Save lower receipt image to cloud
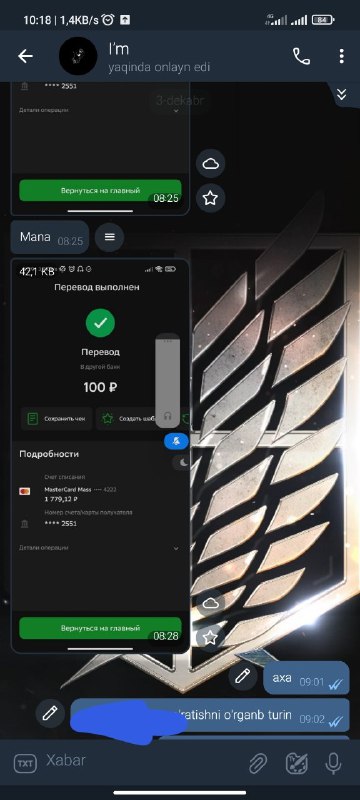The width and height of the screenshot is (360, 800). 211,603
